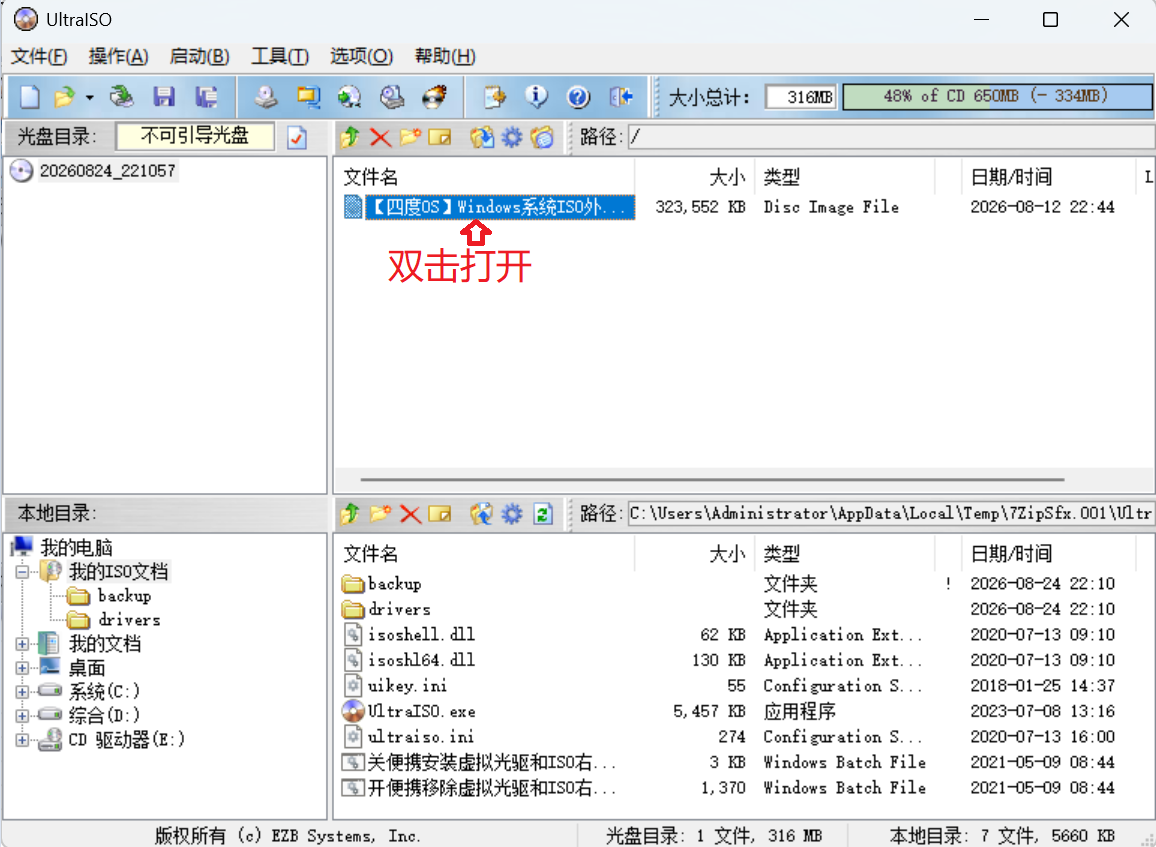Open the 操作(A) menu
This screenshot has width=1156, height=847.
coord(118,57)
